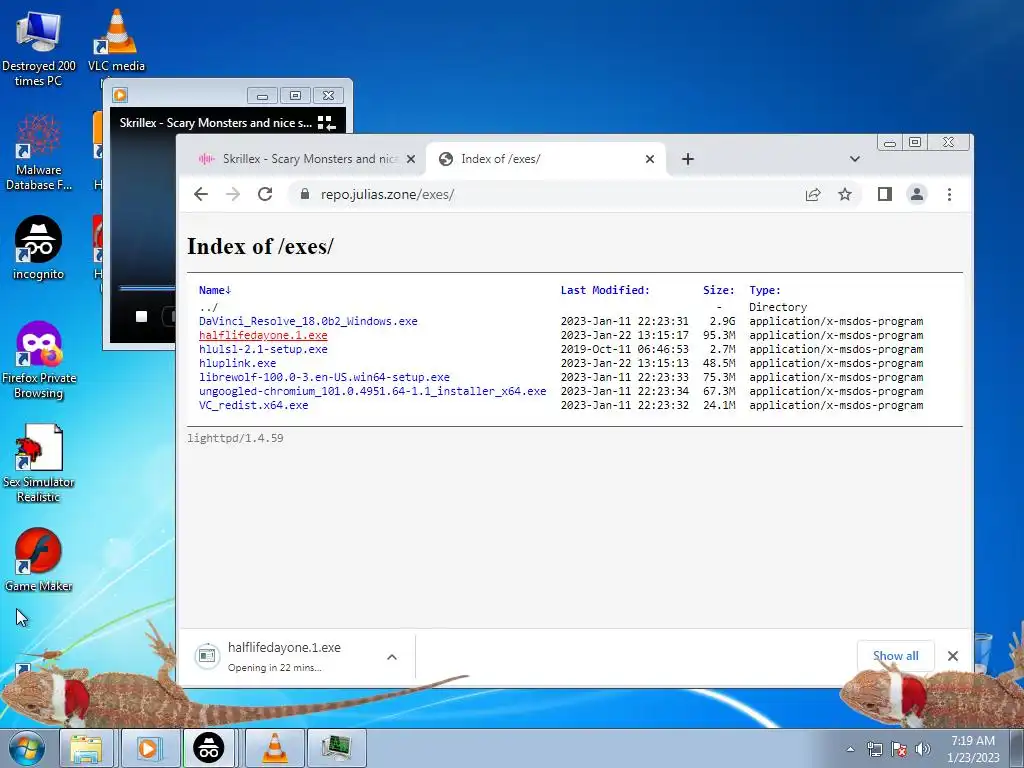Bookmark this page with the star icon
The height and width of the screenshot is (768, 1024).
click(x=845, y=194)
